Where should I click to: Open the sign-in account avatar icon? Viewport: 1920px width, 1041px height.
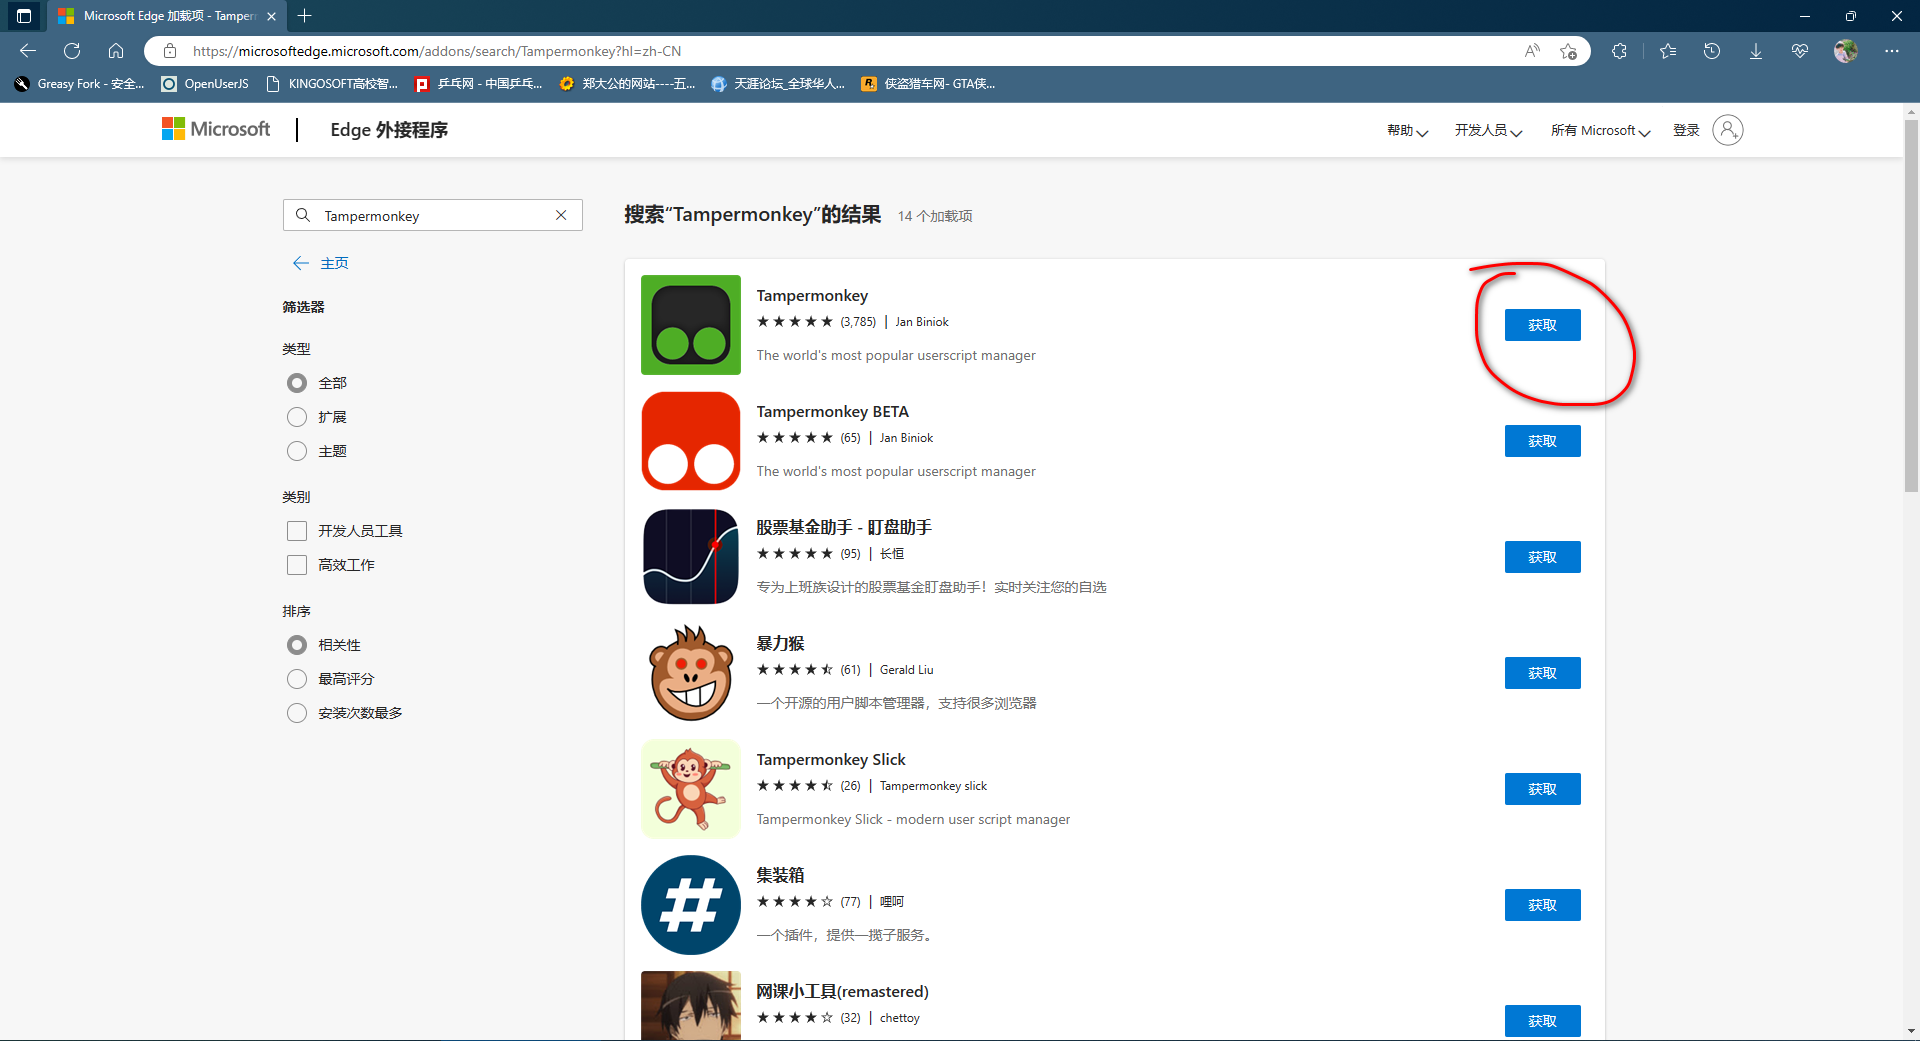pos(1728,130)
